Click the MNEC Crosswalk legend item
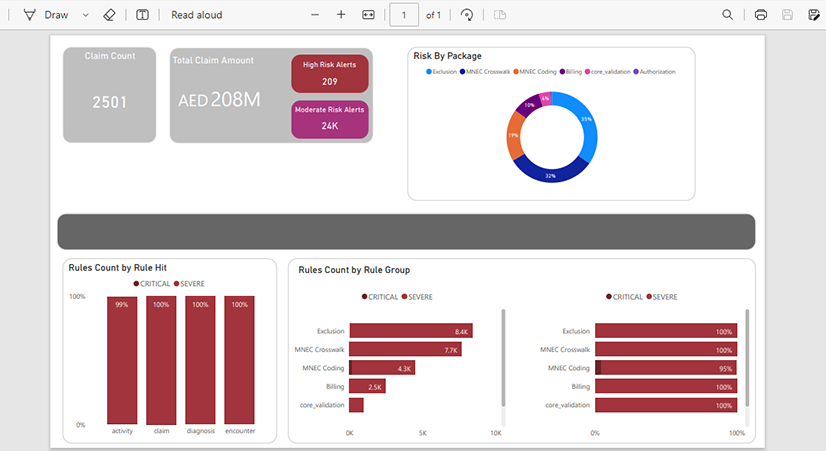 click(485, 72)
